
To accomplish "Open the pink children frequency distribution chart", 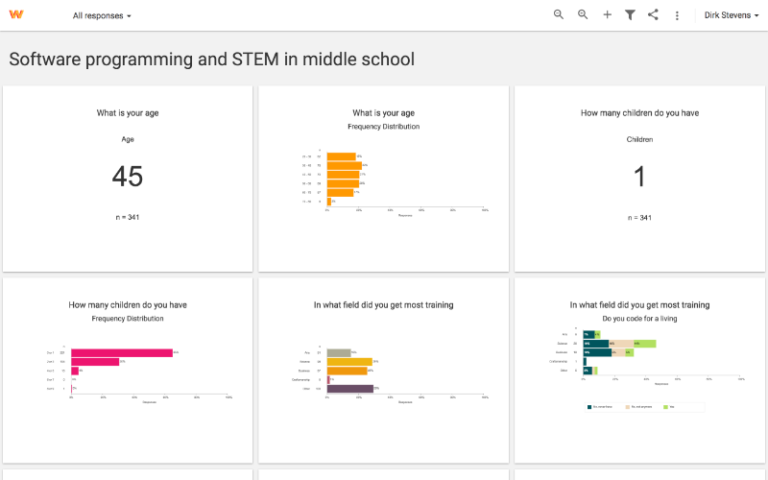I will click(x=127, y=370).
